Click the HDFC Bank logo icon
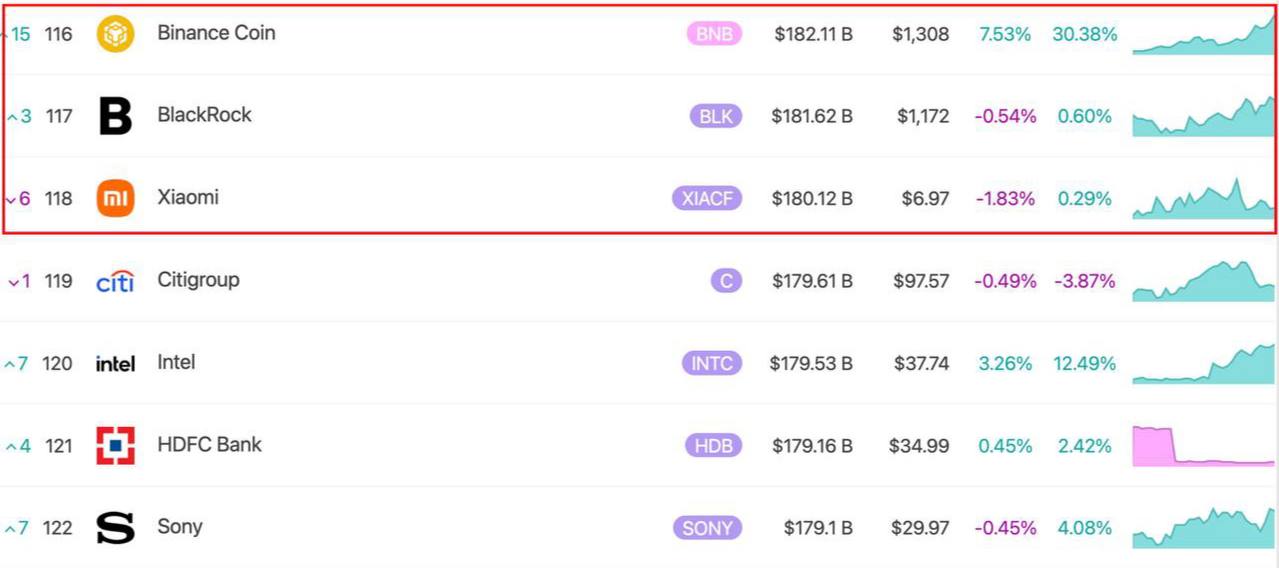Image resolution: width=1279 pixels, height=568 pixels. click(x=115, y=446)
